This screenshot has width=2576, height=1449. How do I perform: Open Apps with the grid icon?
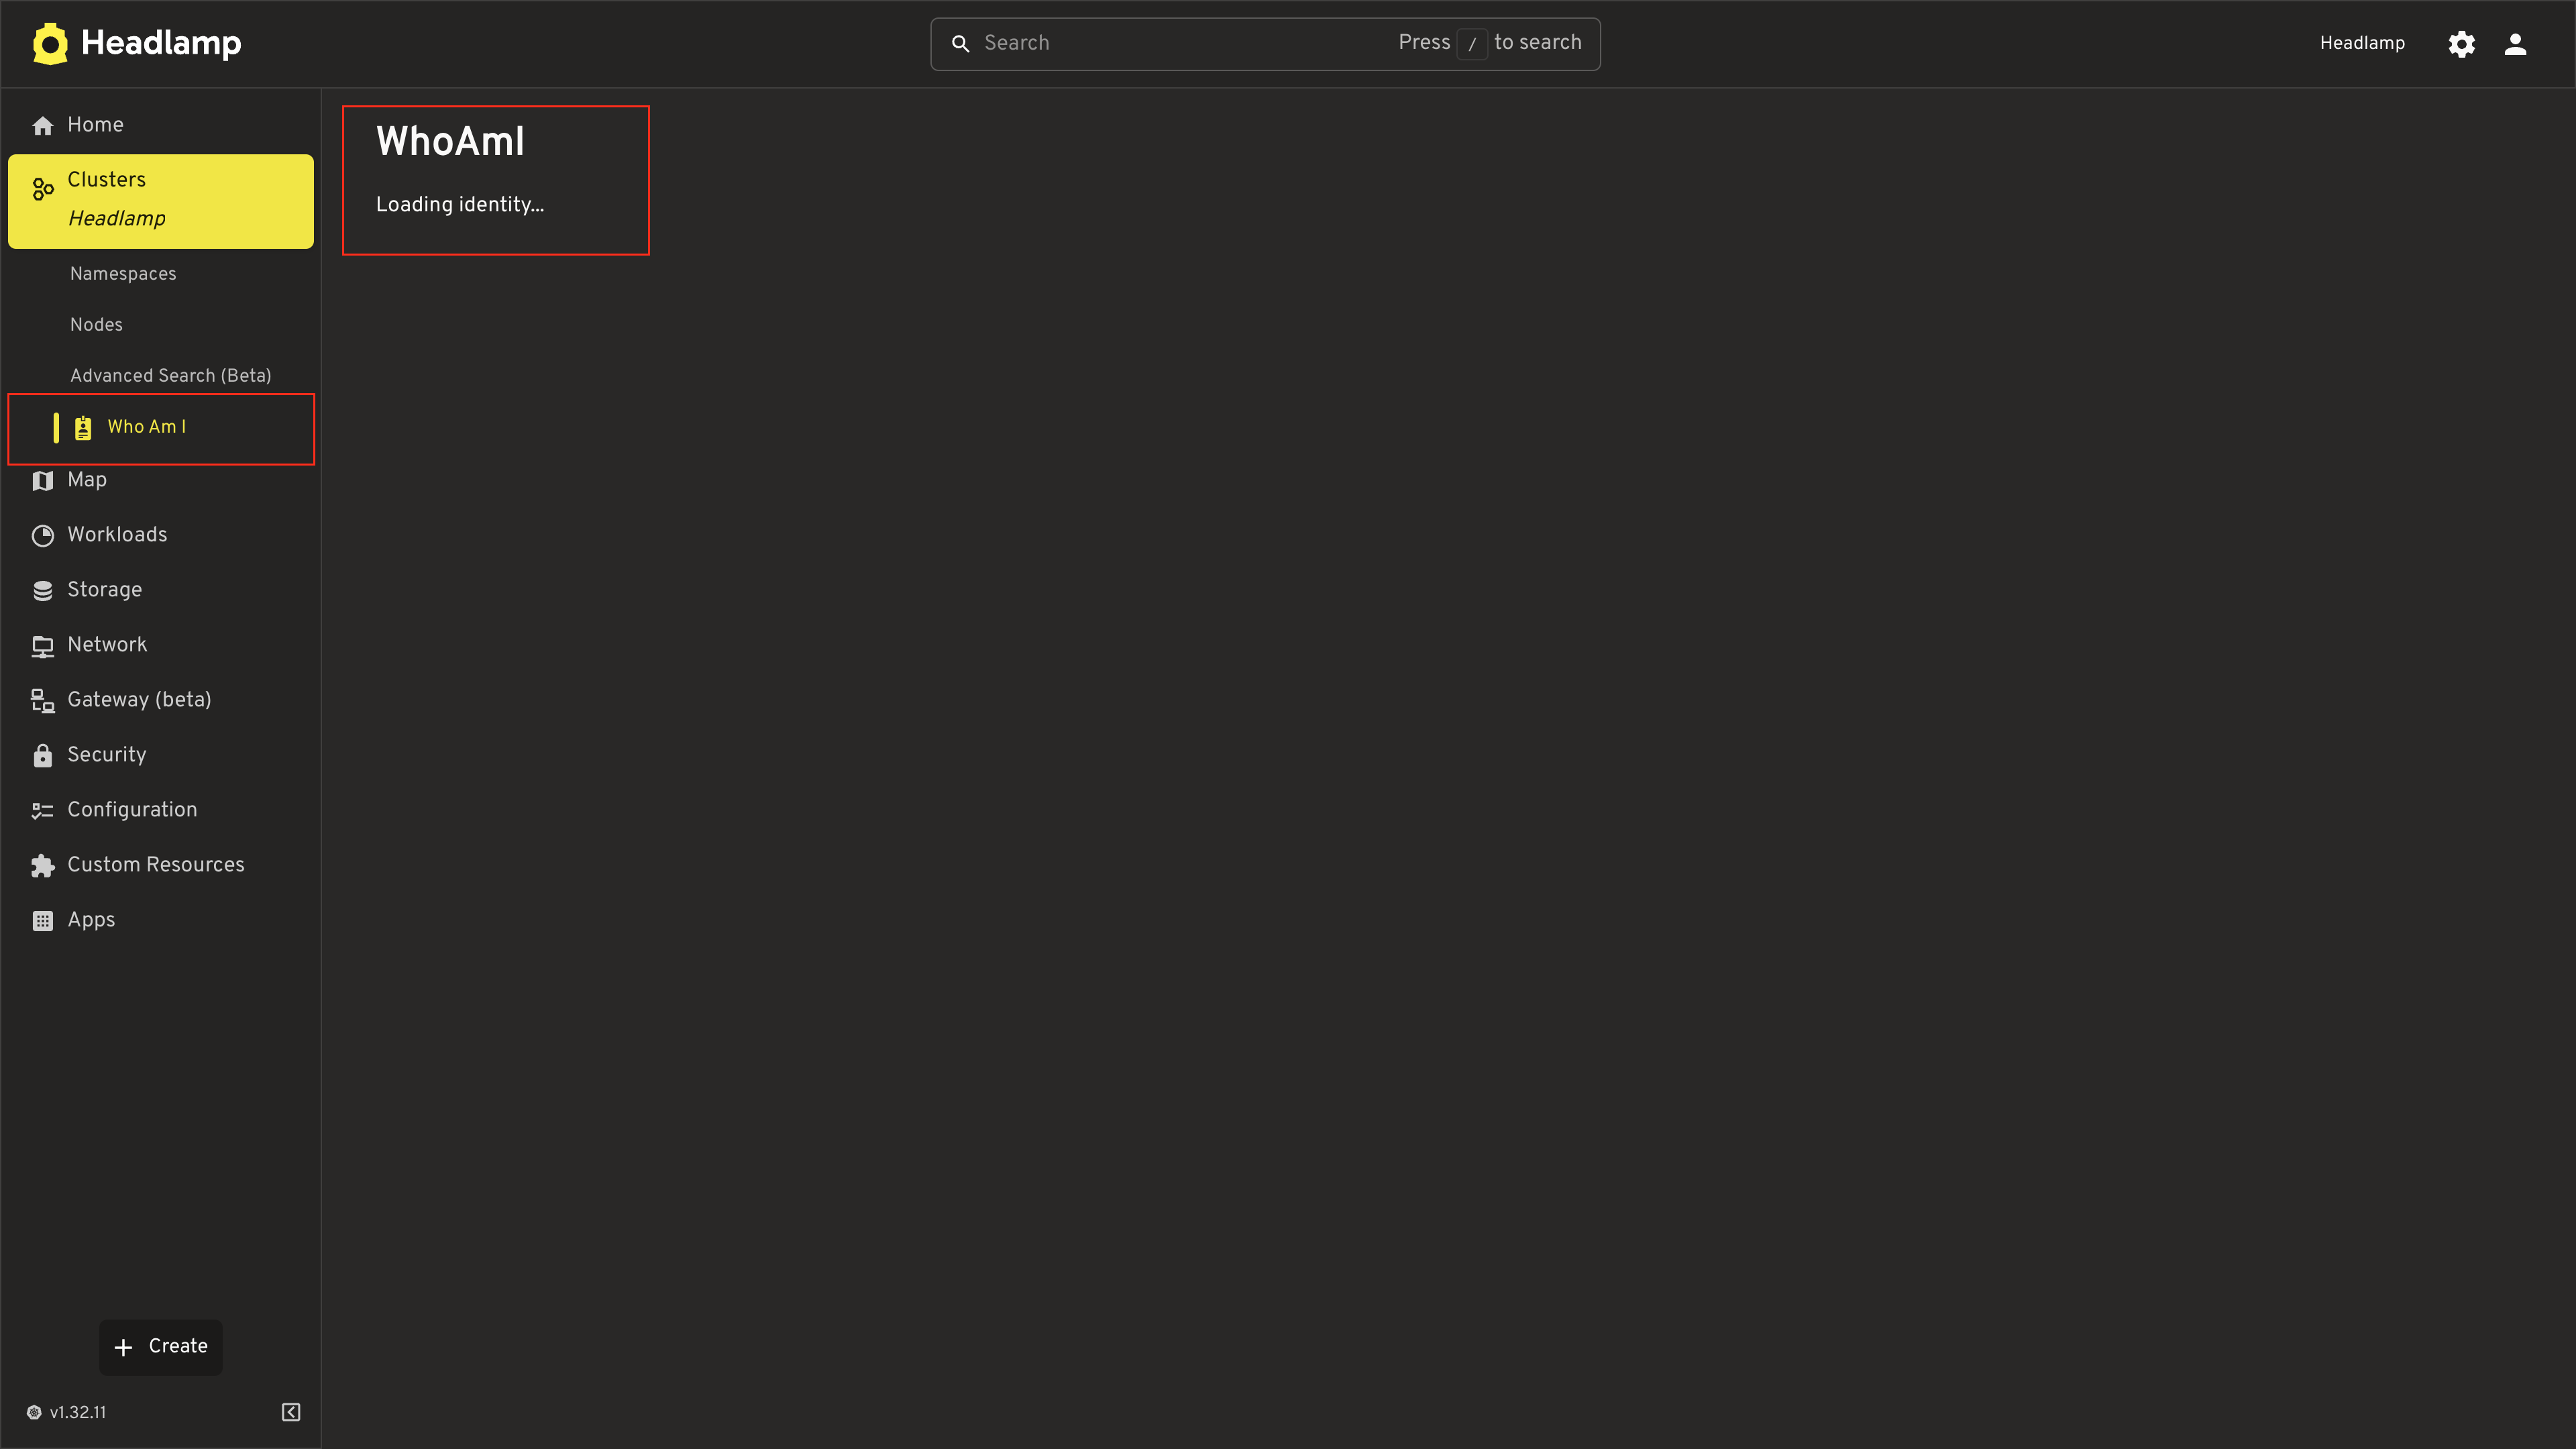42,920
